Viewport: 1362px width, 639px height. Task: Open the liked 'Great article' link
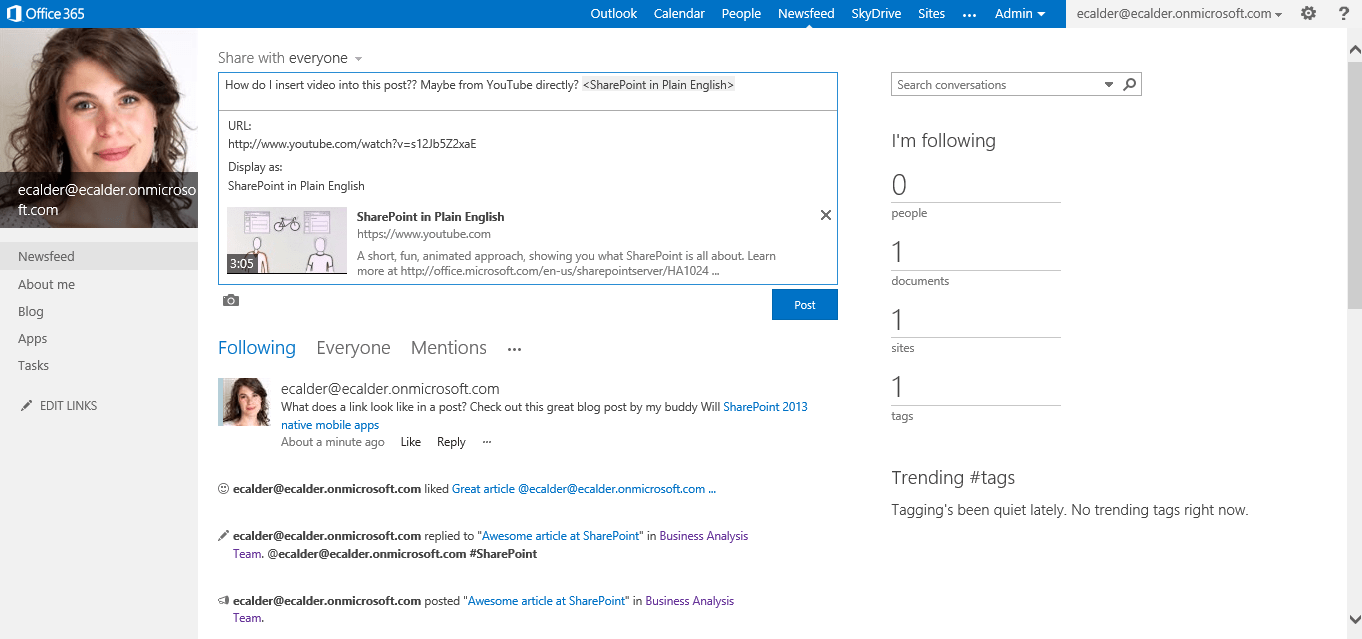[x=584, y=489]
